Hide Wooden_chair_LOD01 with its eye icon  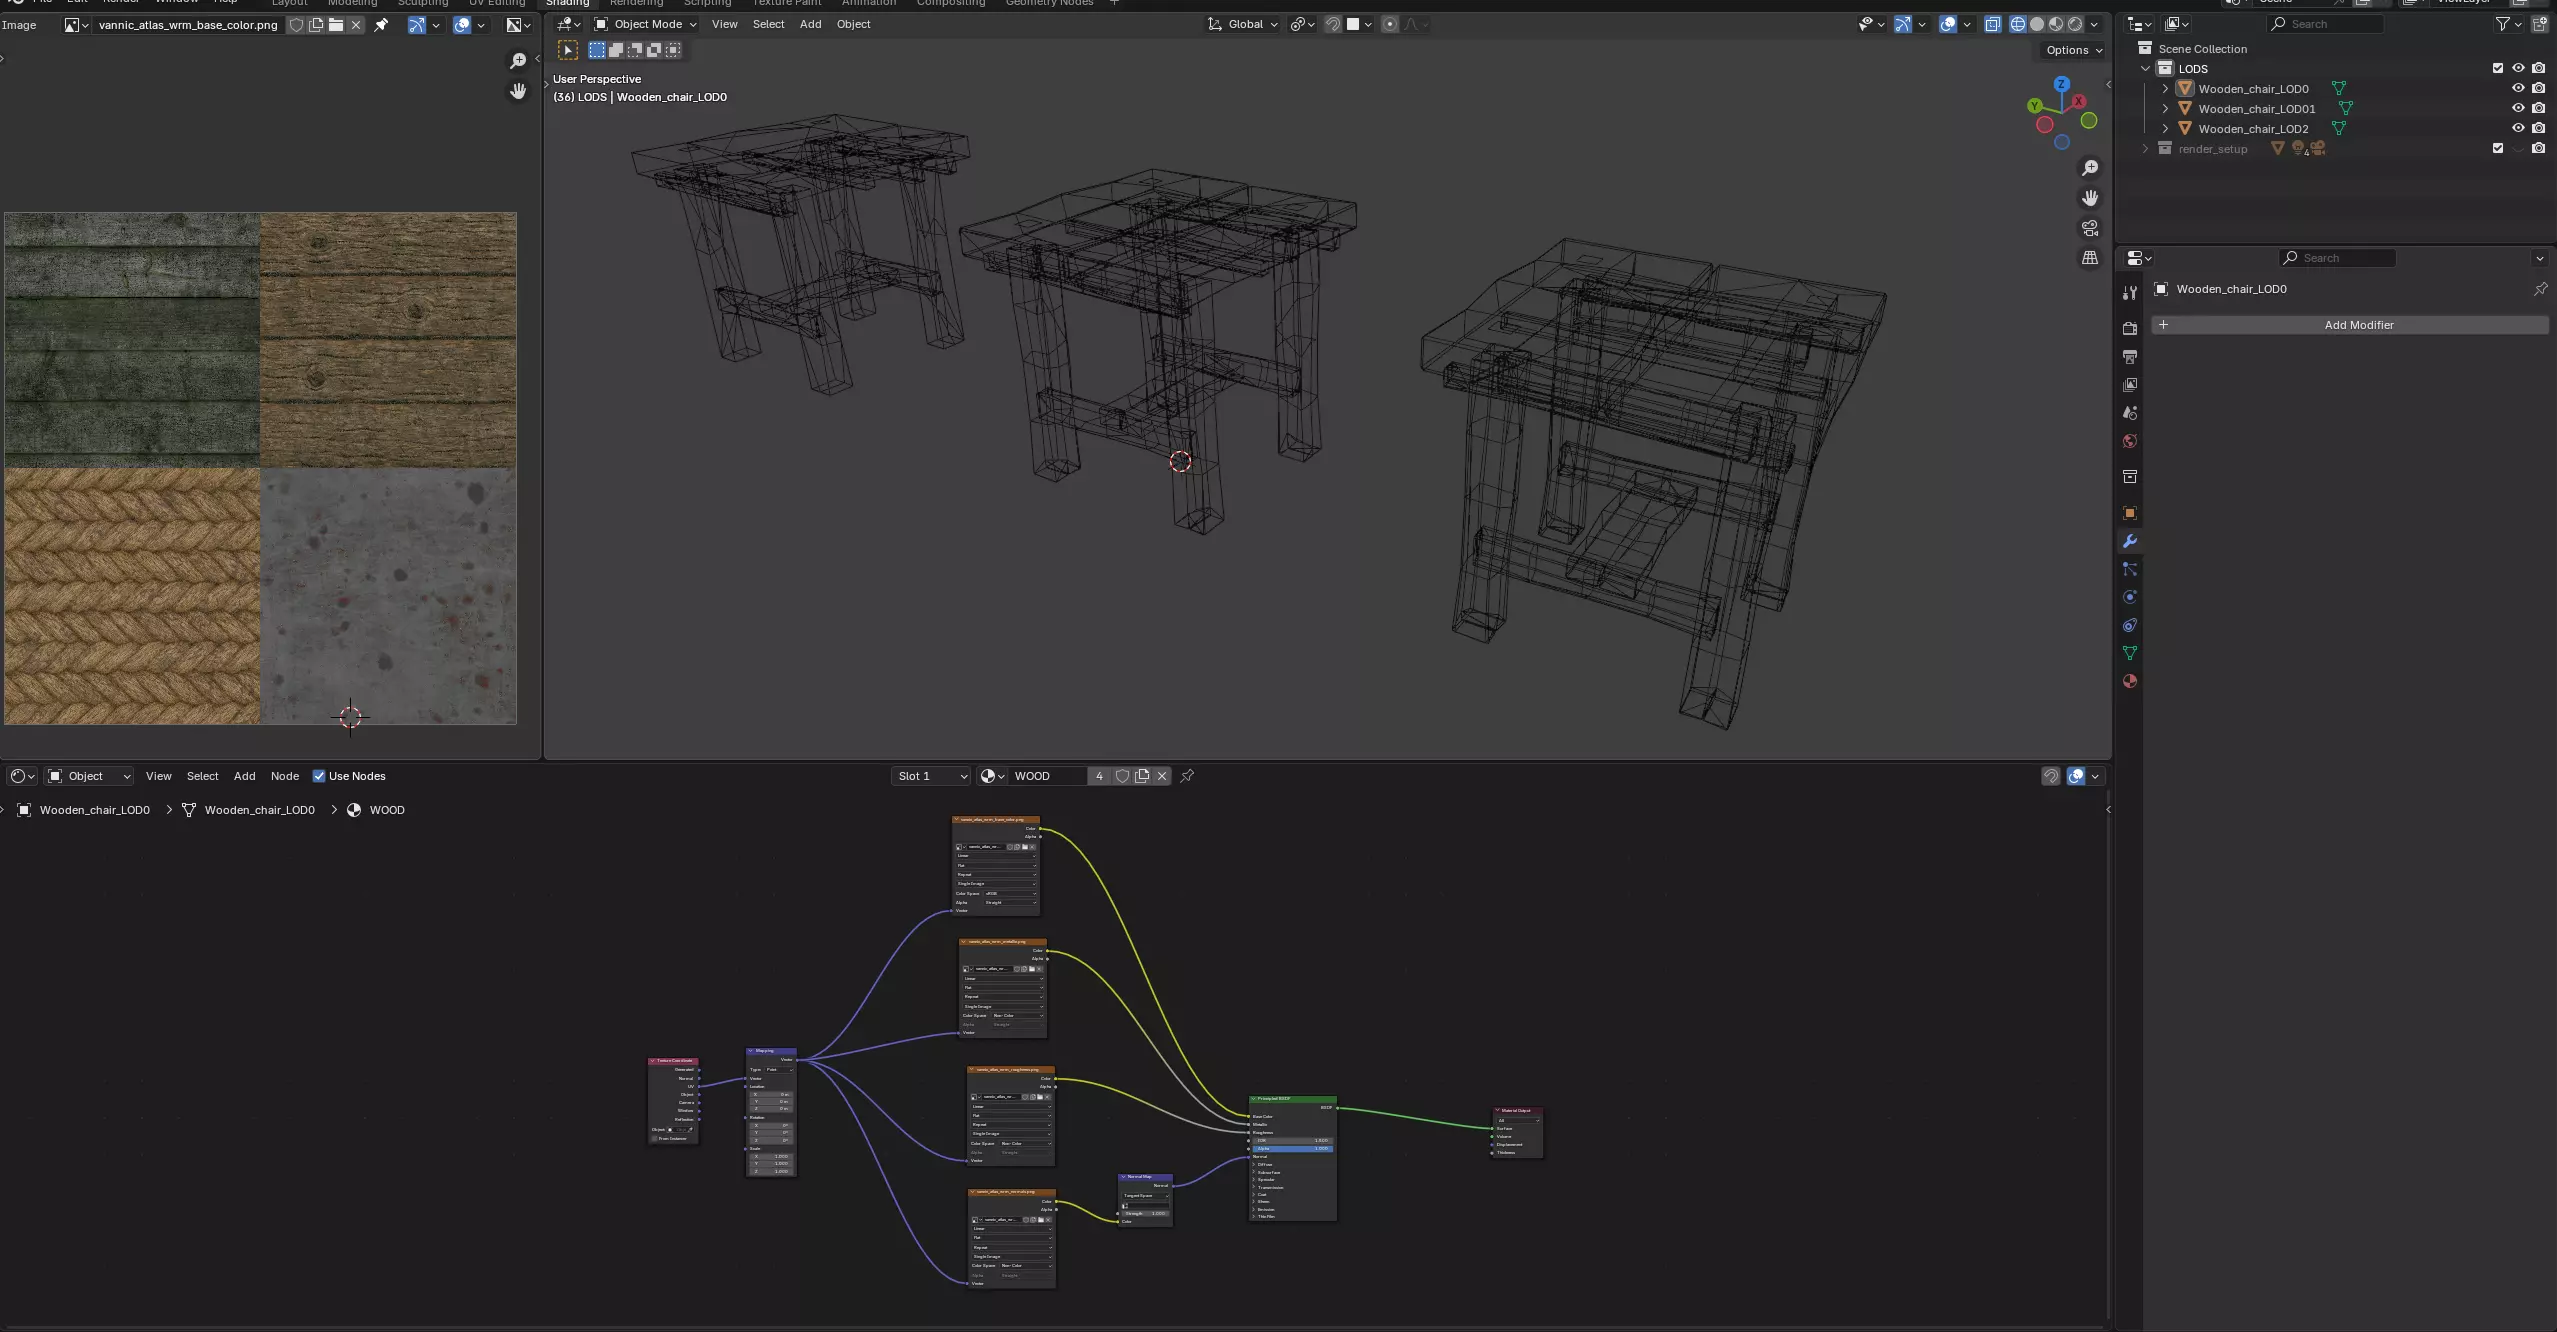pyautogui.click(x=2518, y=108)
